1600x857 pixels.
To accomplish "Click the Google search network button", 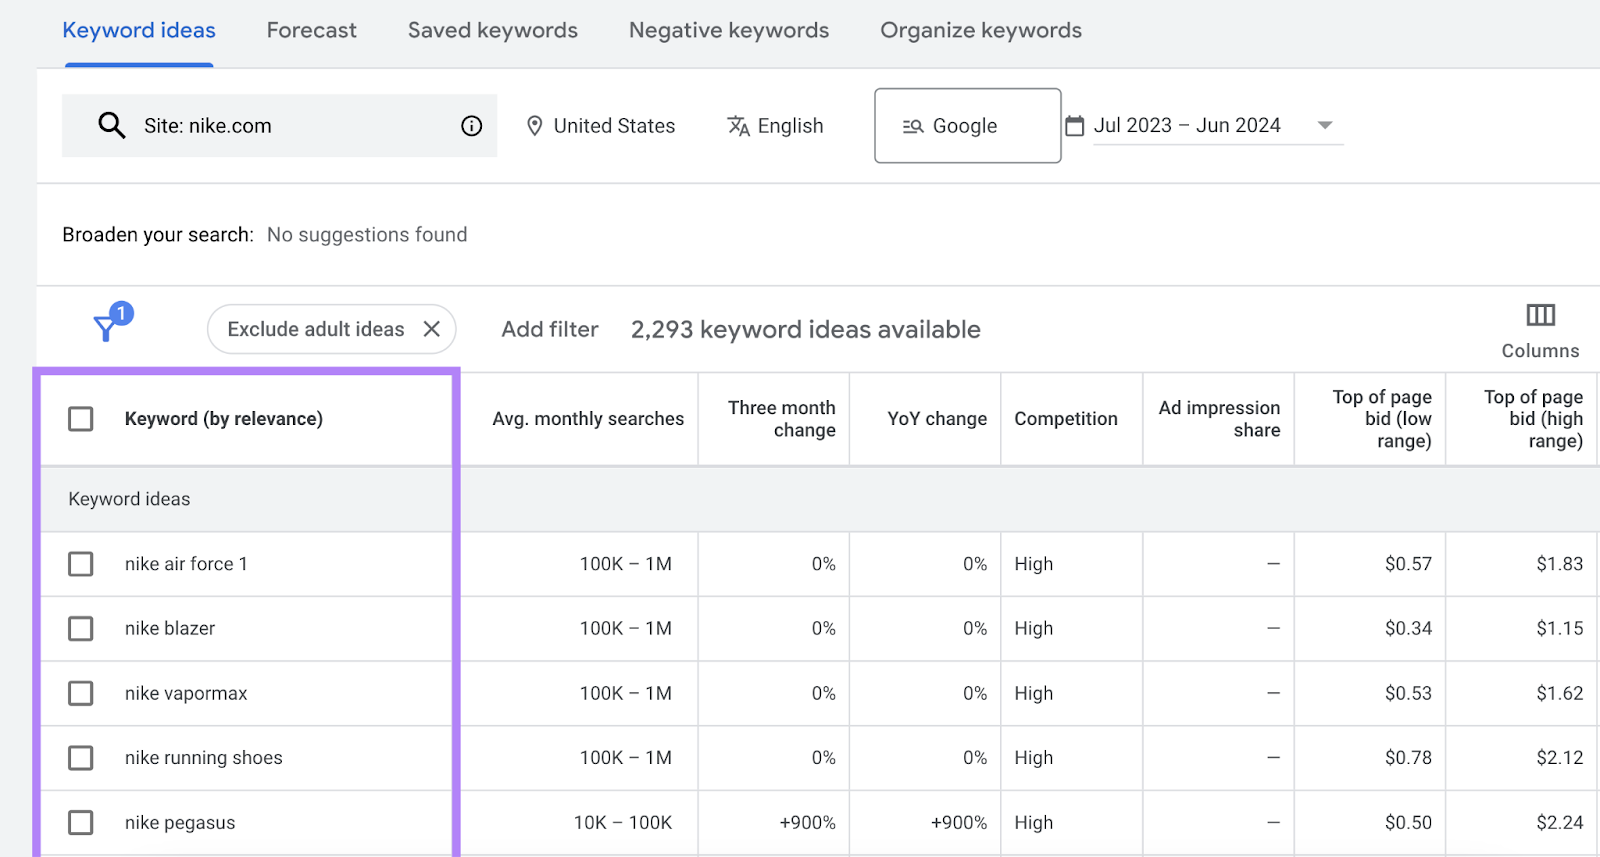I will tap(967, 126).
